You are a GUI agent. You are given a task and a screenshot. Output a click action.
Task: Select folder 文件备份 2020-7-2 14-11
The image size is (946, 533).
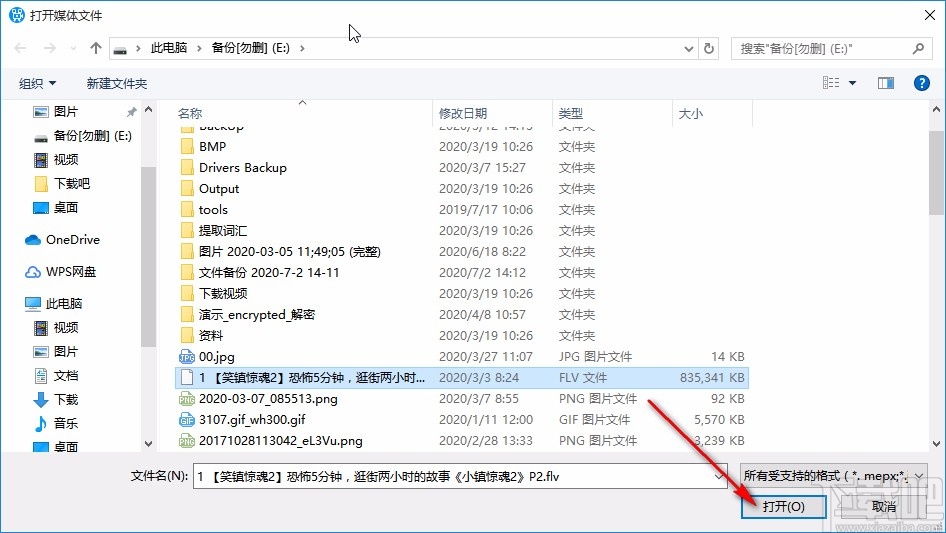tap(462, 273)
